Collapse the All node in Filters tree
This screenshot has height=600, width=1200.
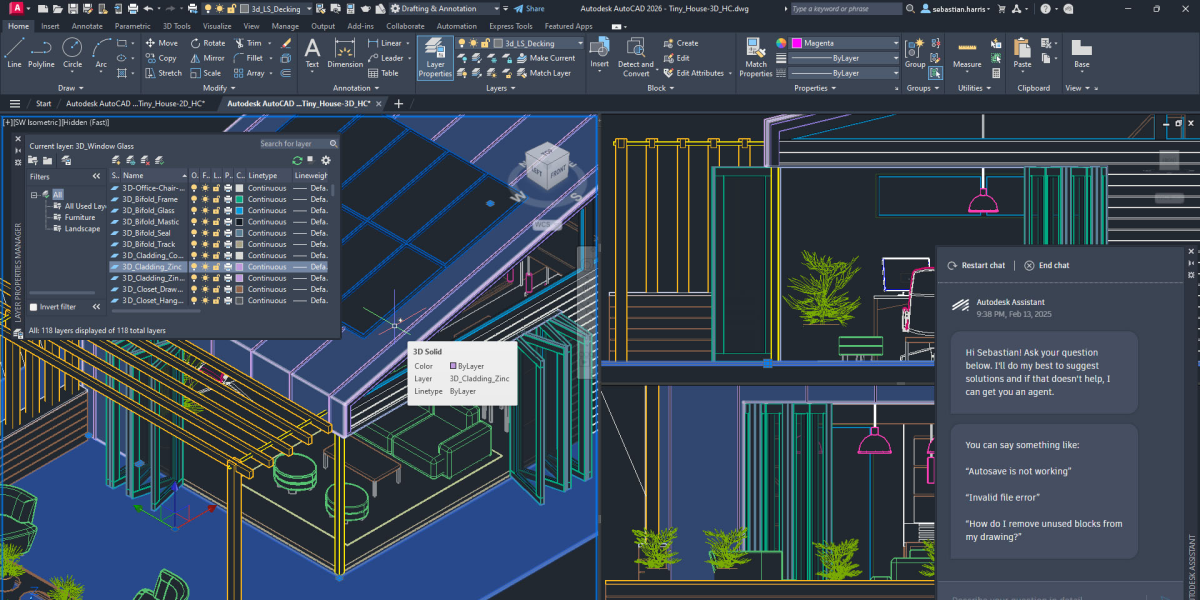tap(34, 195)
